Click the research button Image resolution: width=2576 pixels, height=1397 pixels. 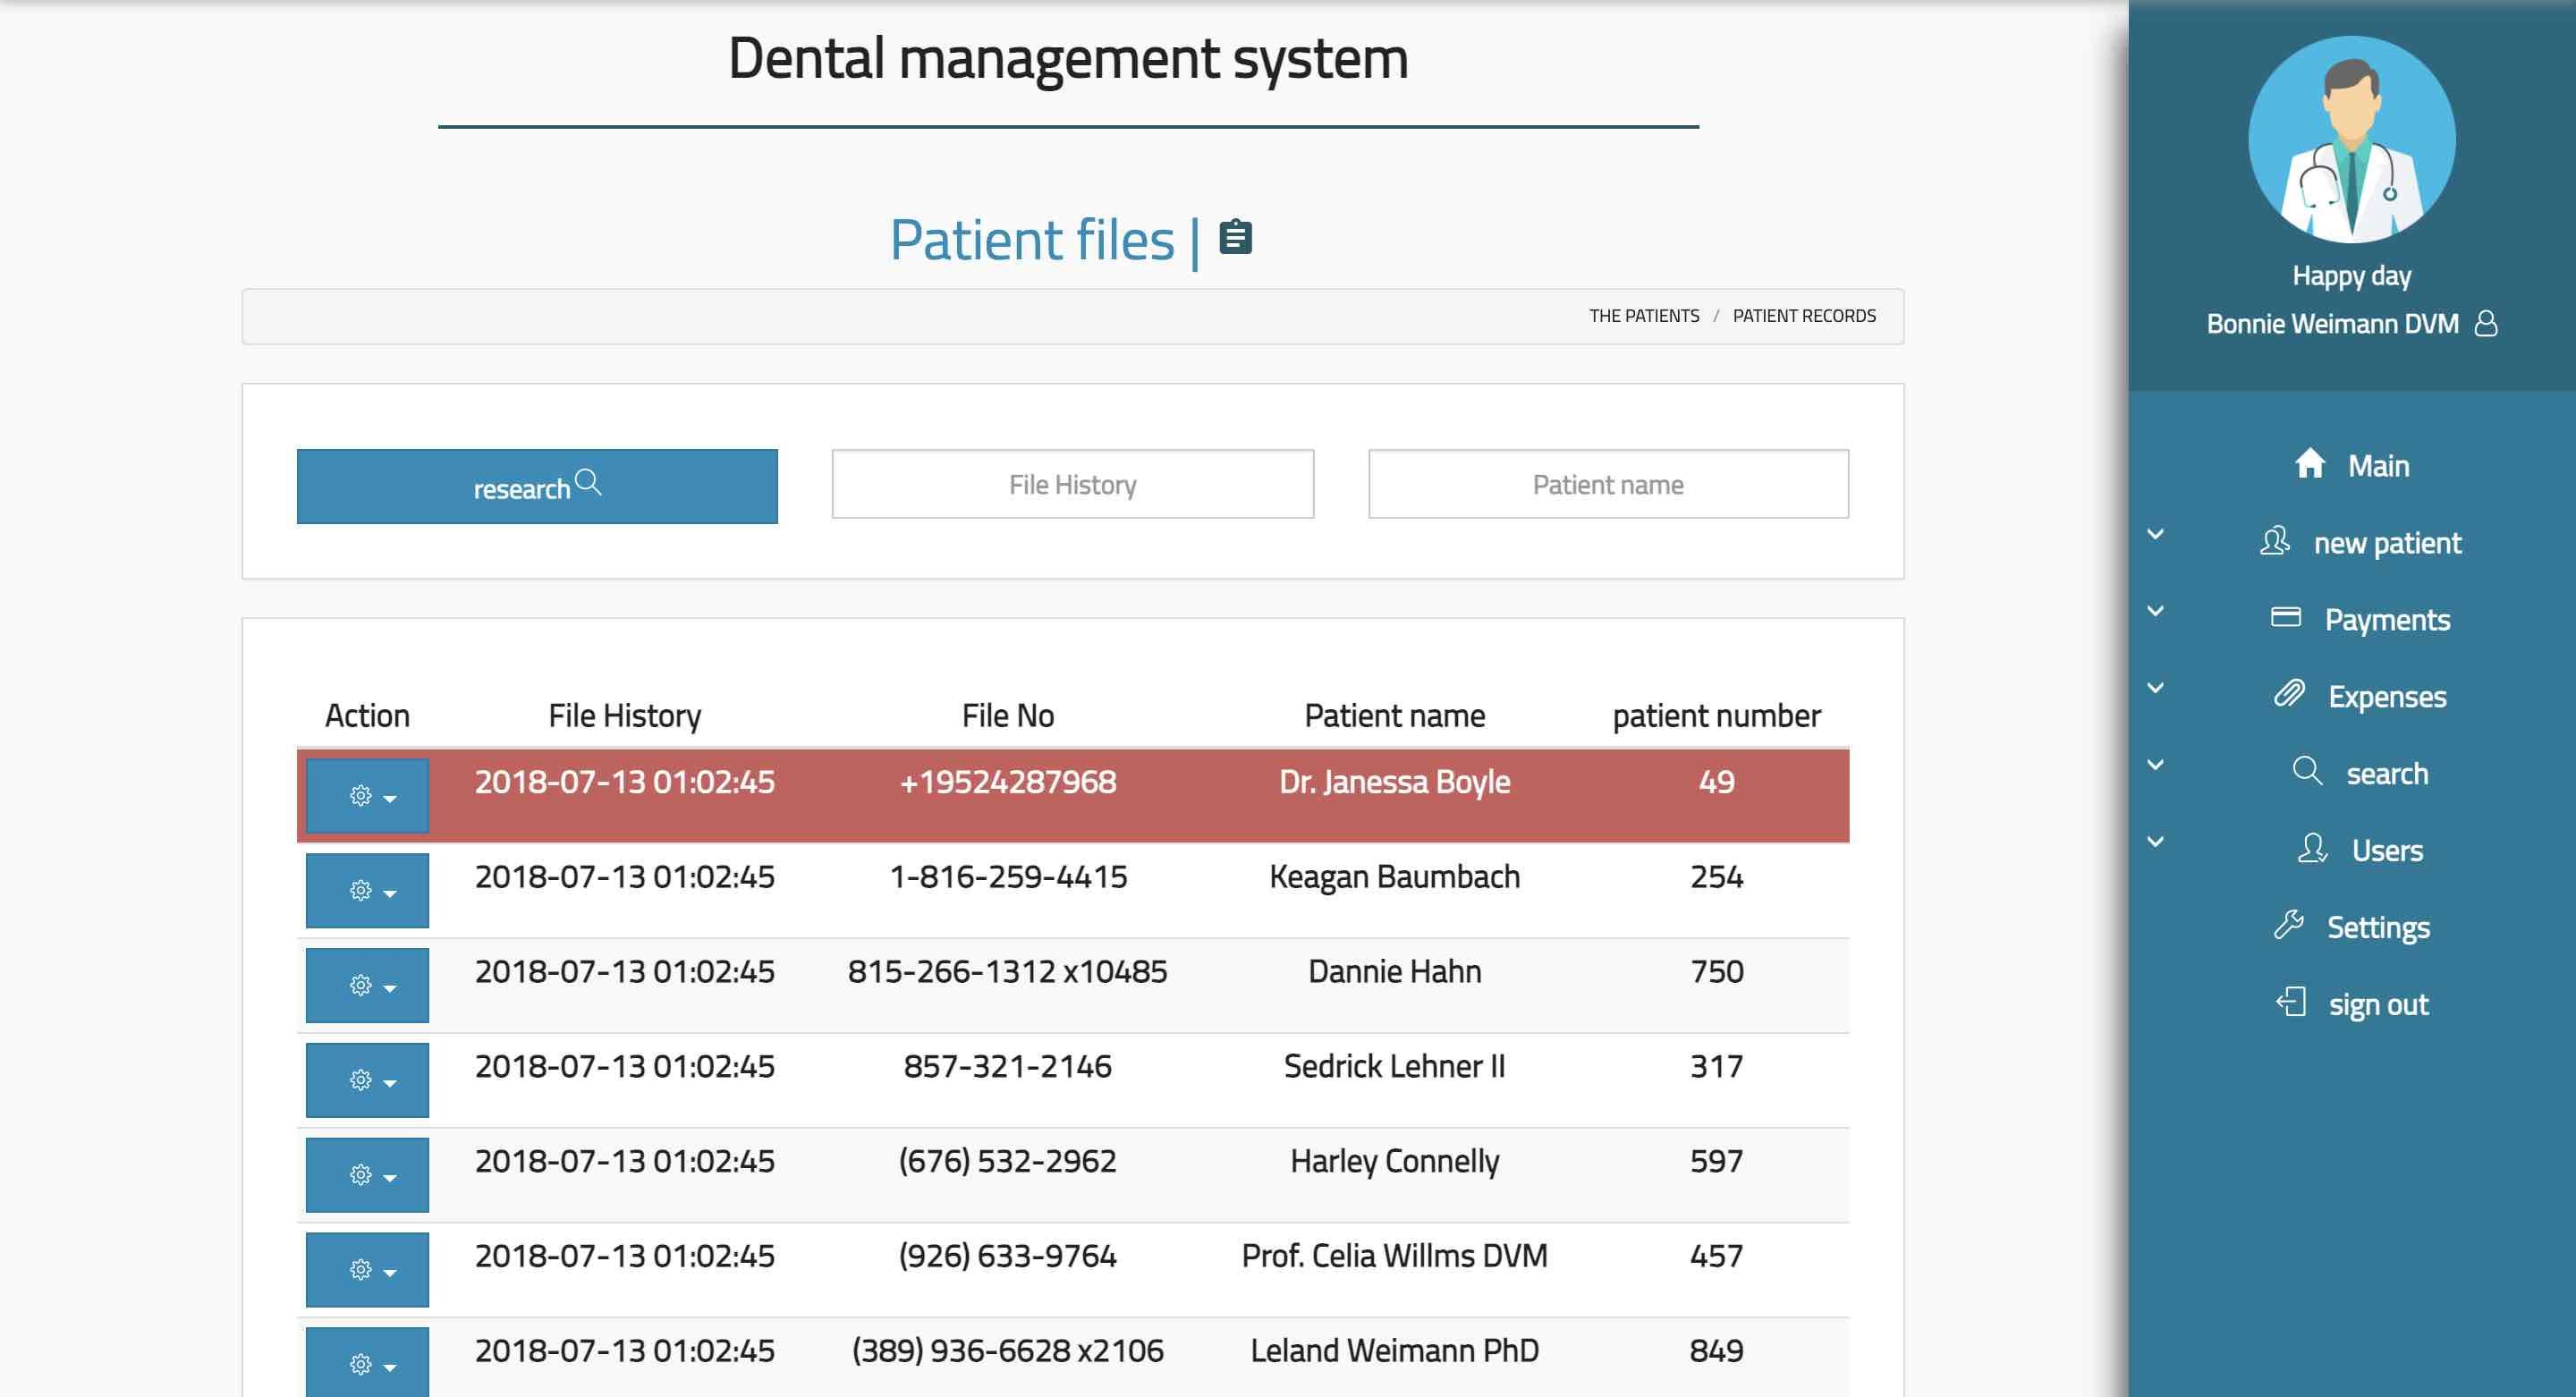coord(537,486)
